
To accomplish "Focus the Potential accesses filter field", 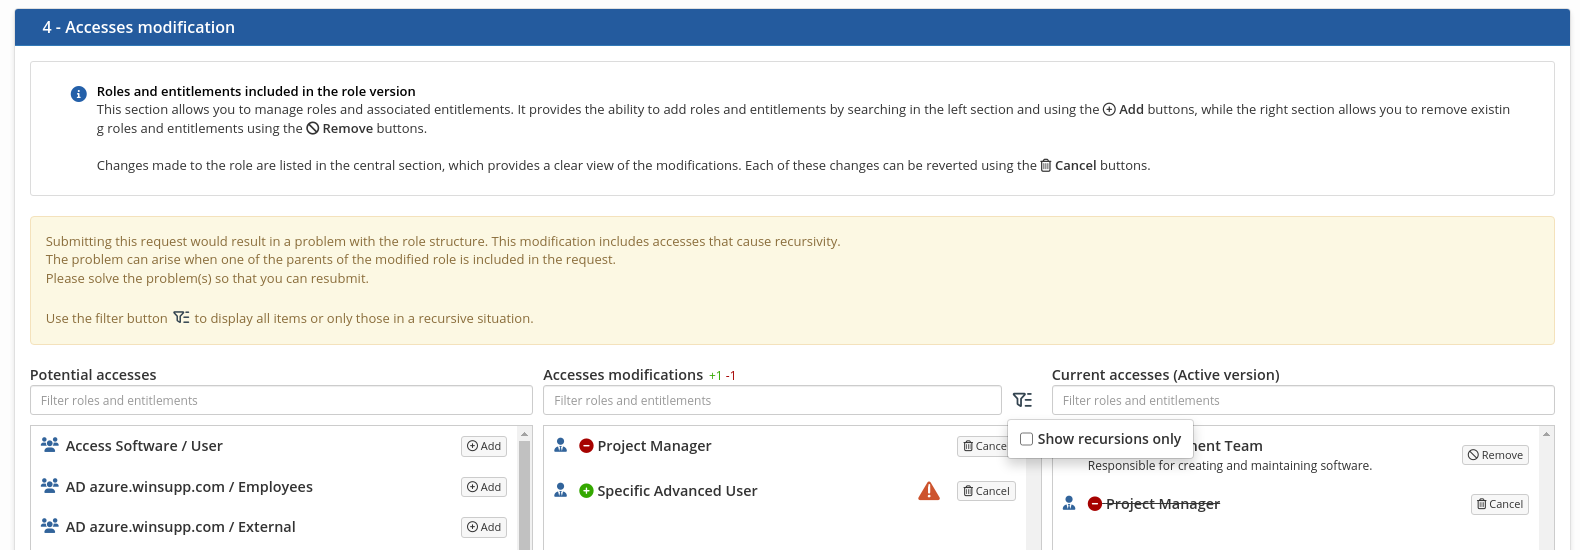I will (281, 400).
